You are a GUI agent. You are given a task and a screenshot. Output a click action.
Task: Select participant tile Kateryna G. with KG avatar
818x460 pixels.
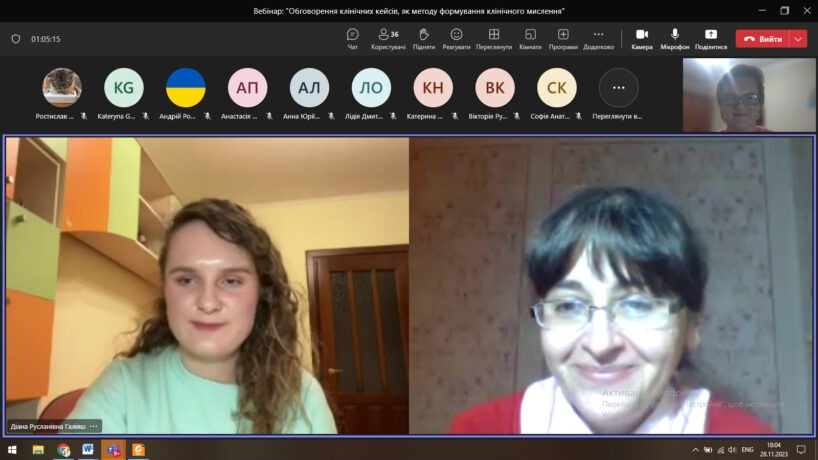(x=124, y=88)
